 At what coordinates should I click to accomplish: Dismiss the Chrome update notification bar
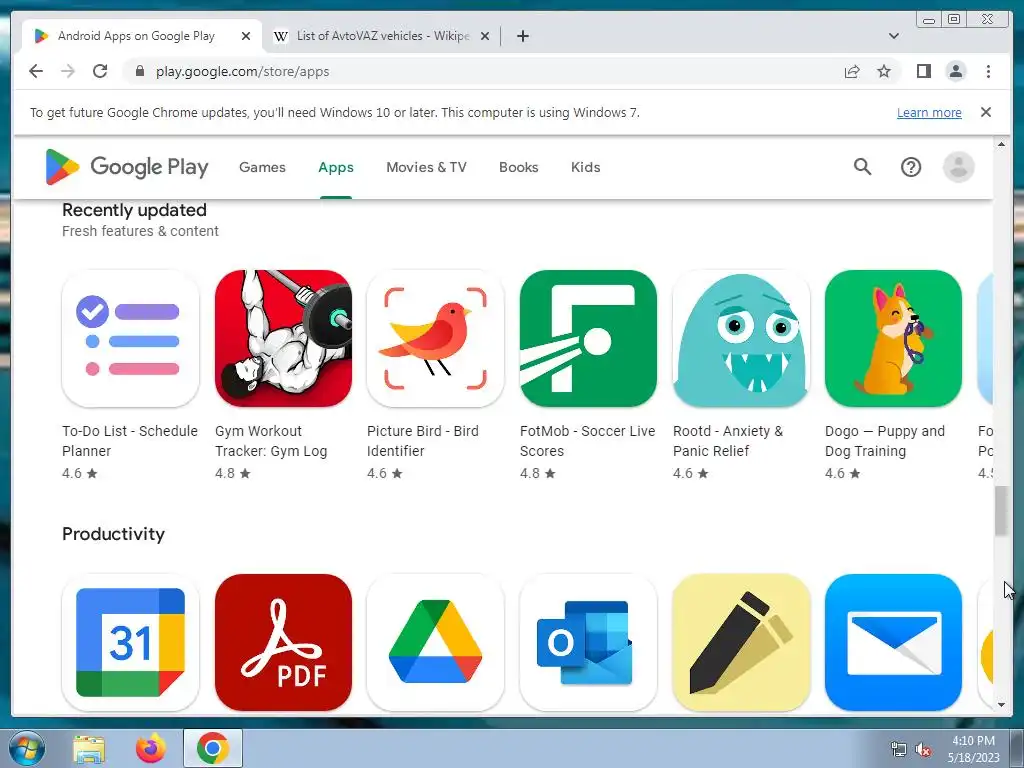pyautogui.click(x=986, y=112)
